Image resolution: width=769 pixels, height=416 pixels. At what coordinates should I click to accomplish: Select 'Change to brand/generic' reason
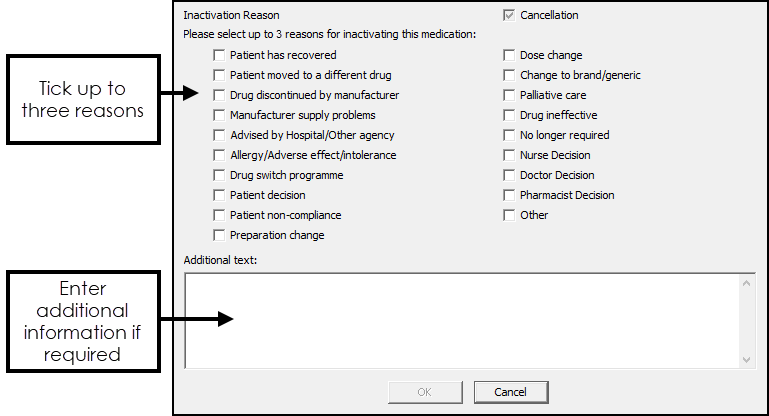(x=509, y=76)
